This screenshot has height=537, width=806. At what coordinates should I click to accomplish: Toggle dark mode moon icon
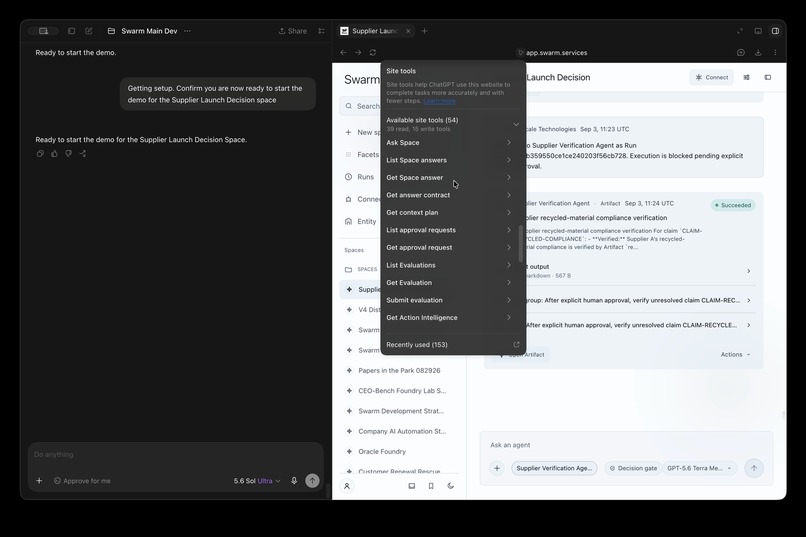tap(451, 486)
